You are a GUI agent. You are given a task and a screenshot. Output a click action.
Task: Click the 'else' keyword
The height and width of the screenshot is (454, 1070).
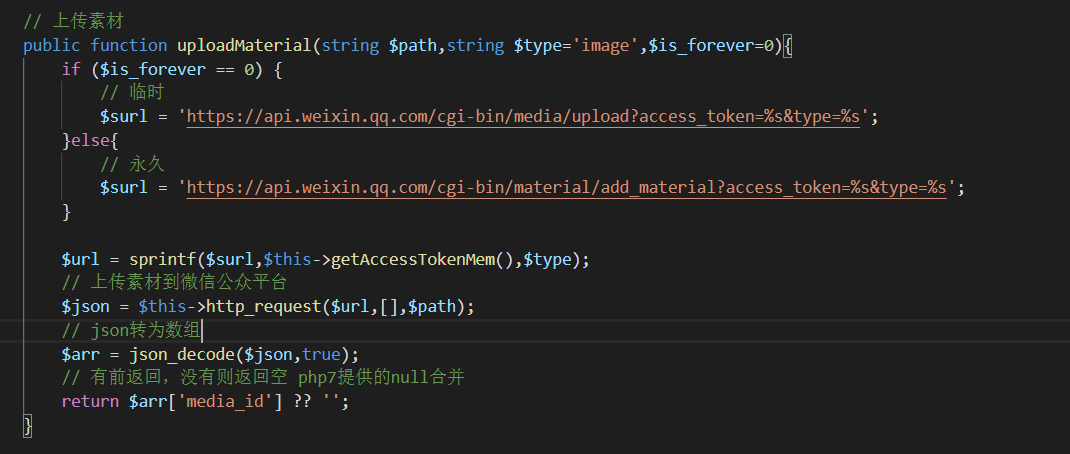coord(89,141)
